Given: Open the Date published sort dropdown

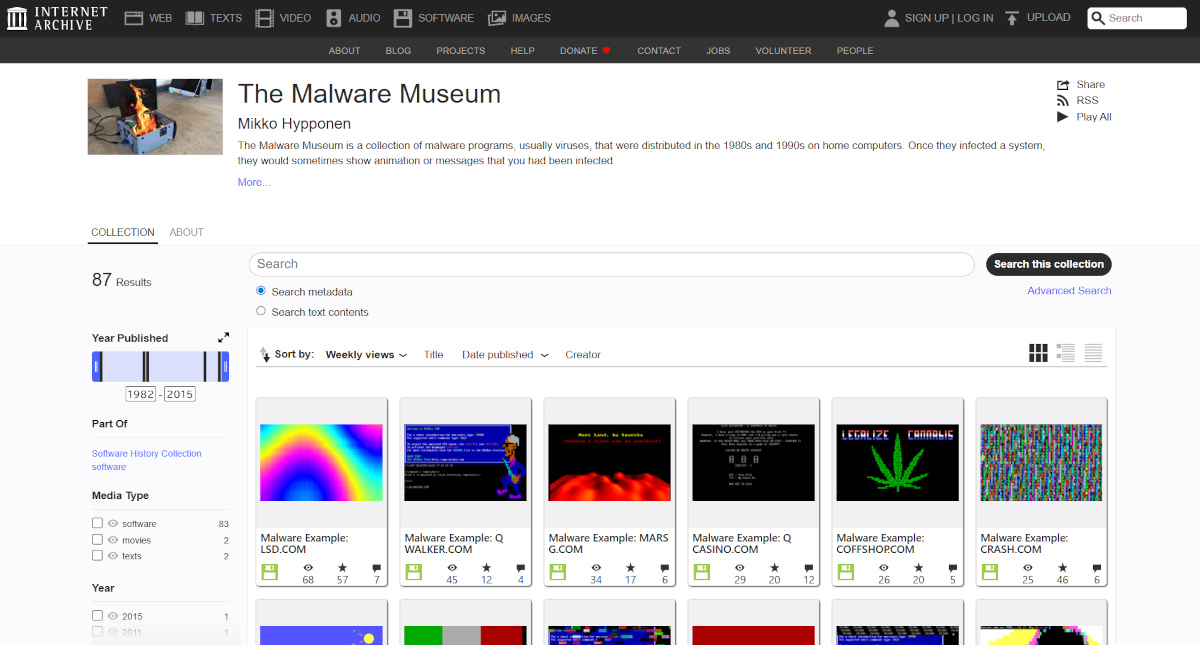Looking at the screenshot, I should (x=504, y=355).
